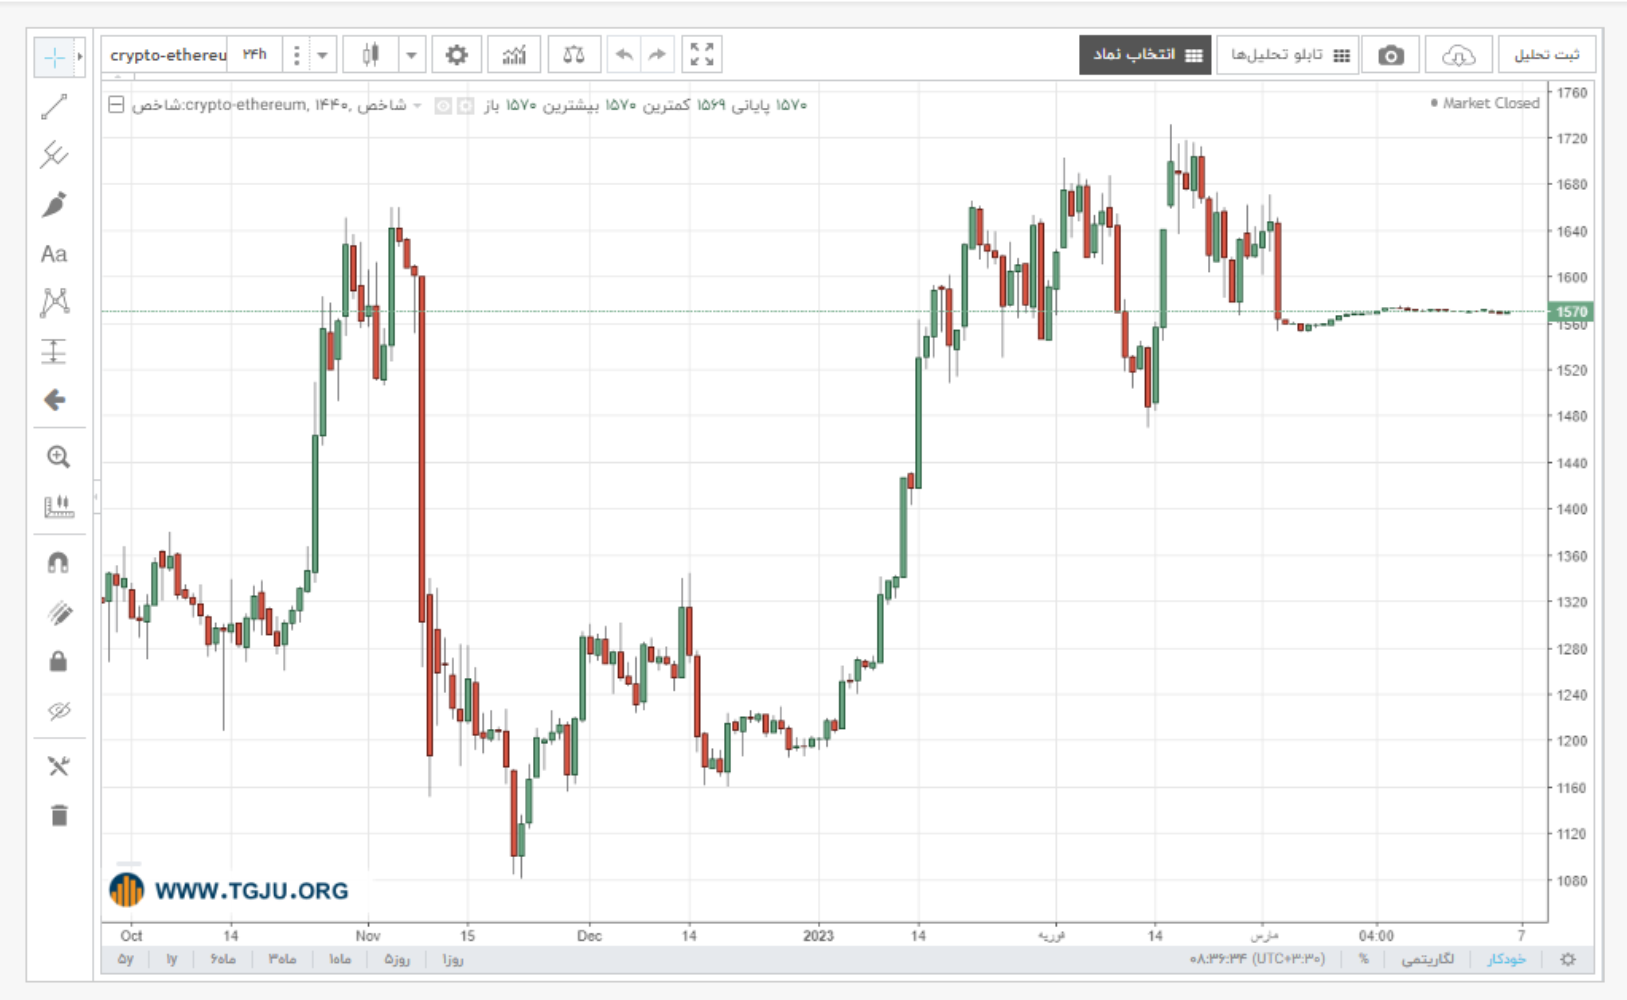The height and width of the screenshot is (1000, 1627).
Task: Open the symbol selection (انتخاب نماد) menu
Action: point(1145,55)
